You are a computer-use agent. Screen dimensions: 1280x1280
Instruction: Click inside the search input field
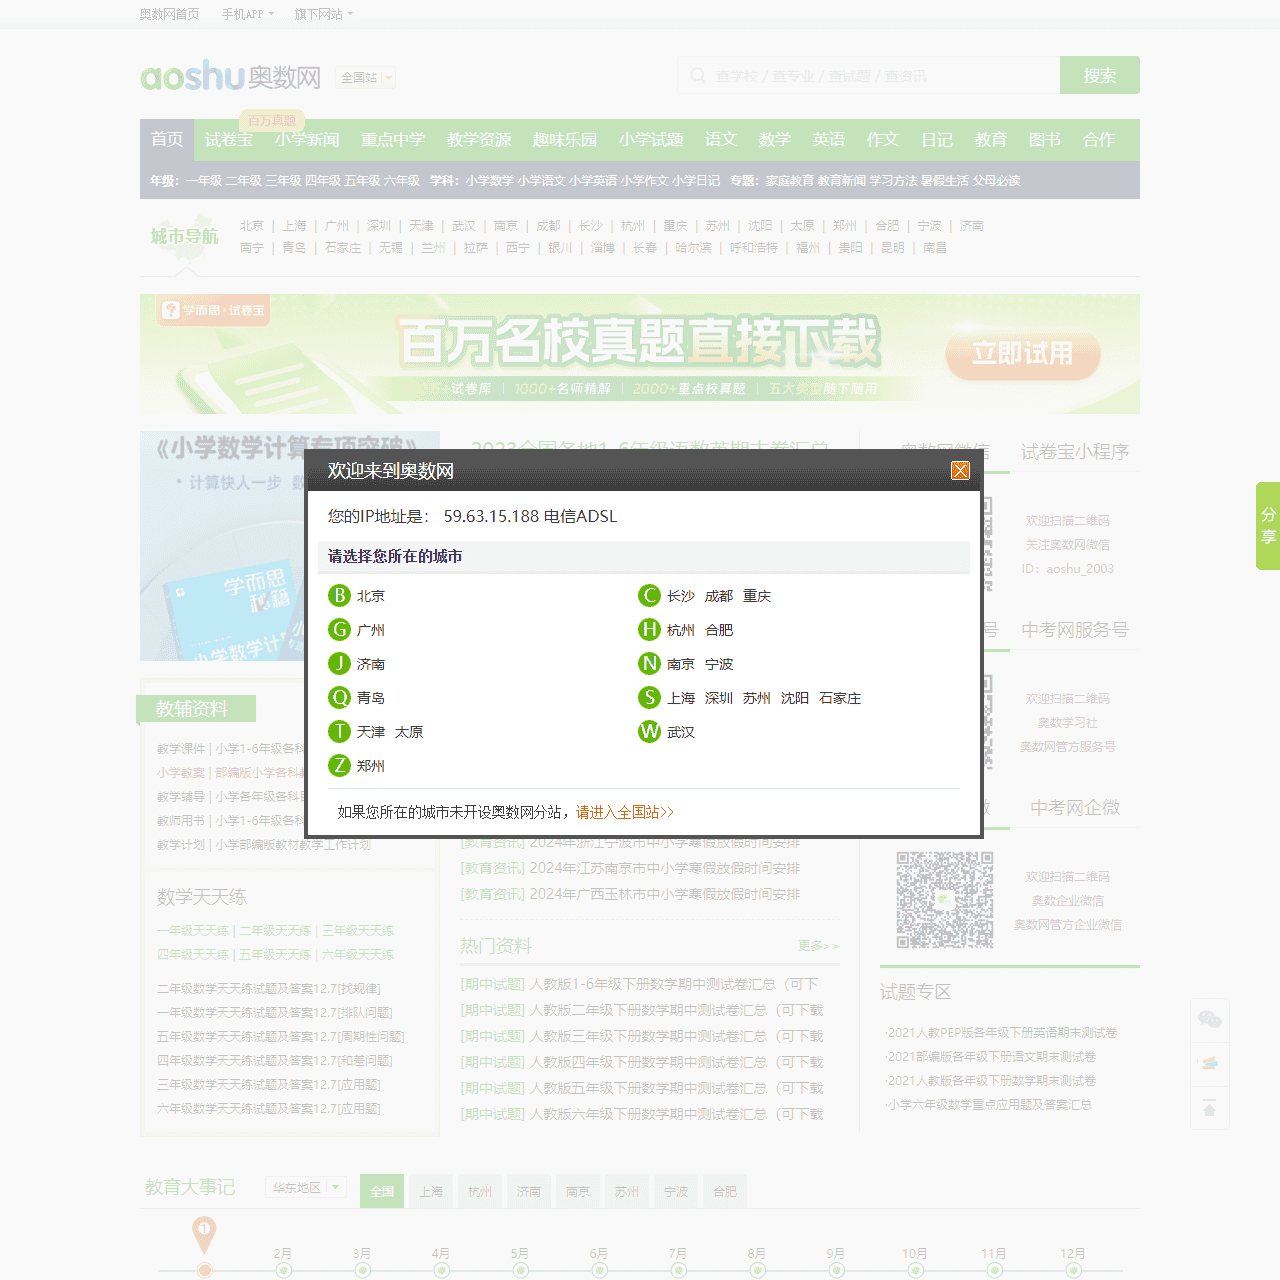[869, 75]
